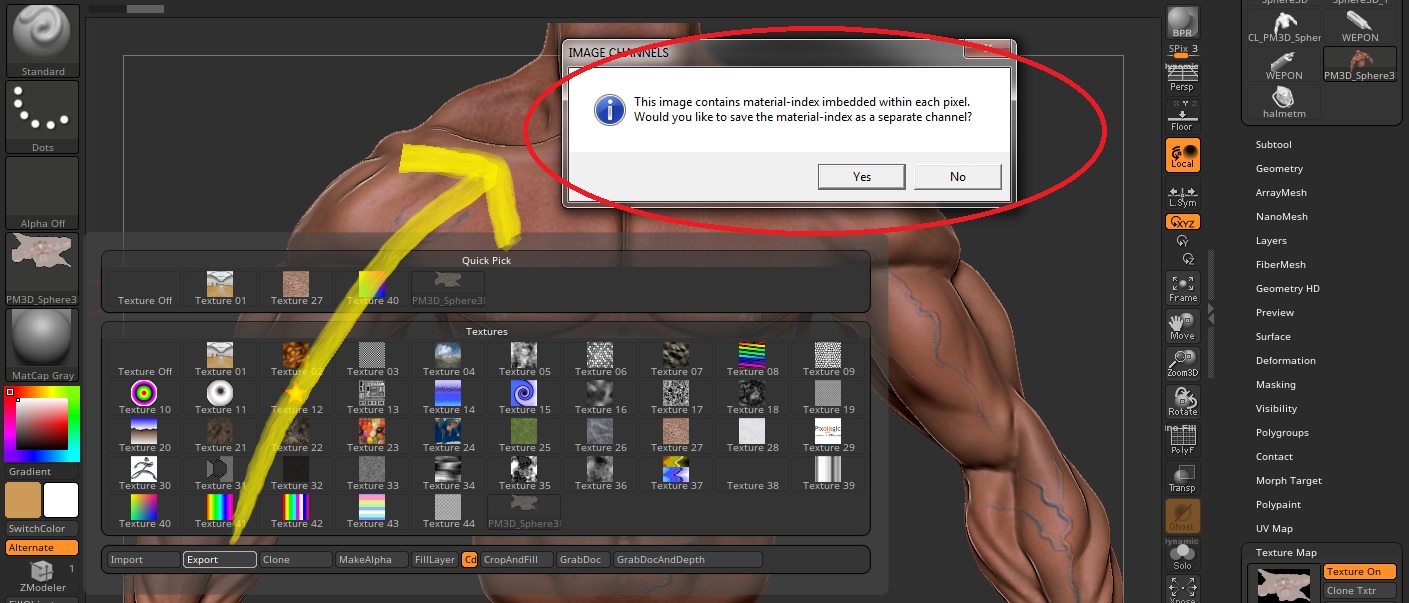The height and width of the screenshot is (603, 1409).
Task: Toggle Solo mode
Action: 1183,556
